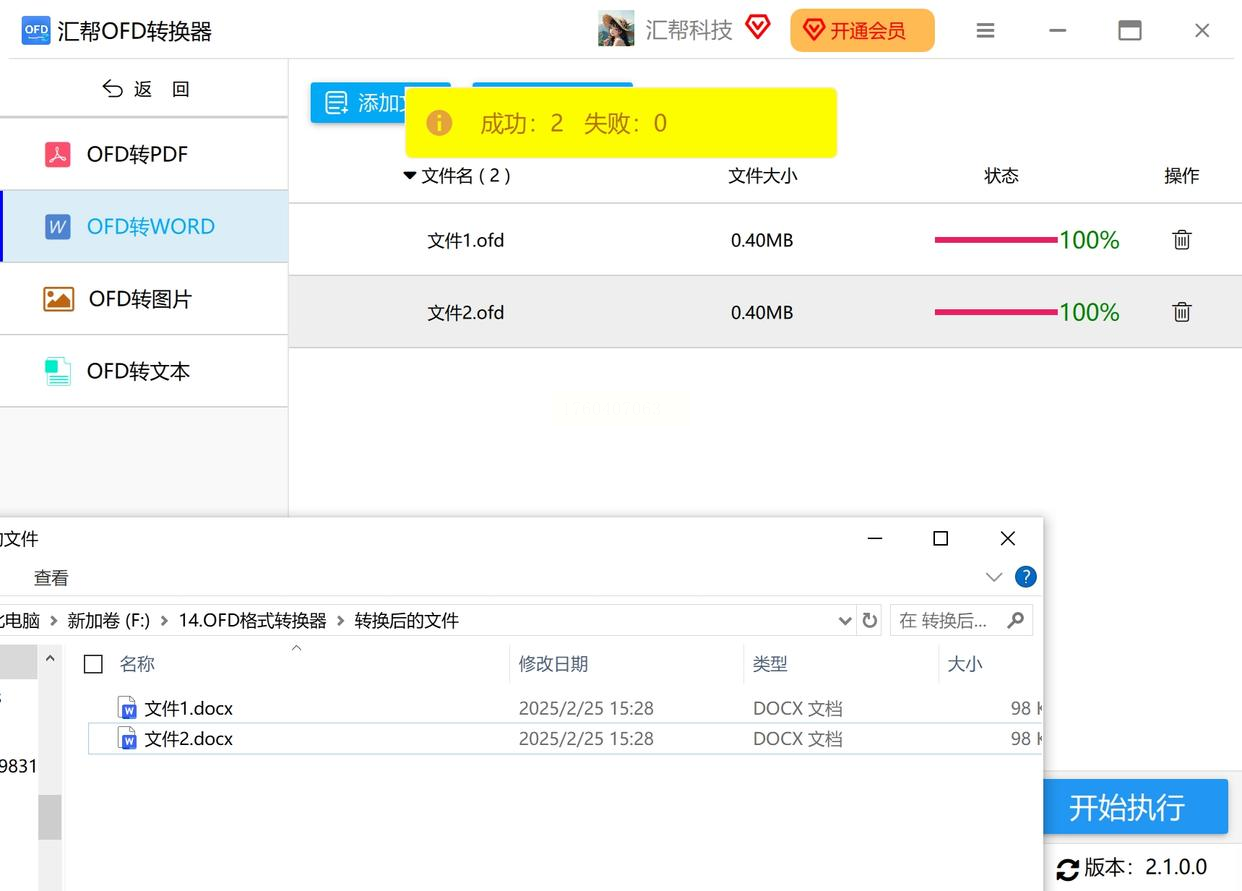This screenshot has height=891, width=1242.
Task: Open help via the blue question mark icon
Action: click(x=1025, y=577)
